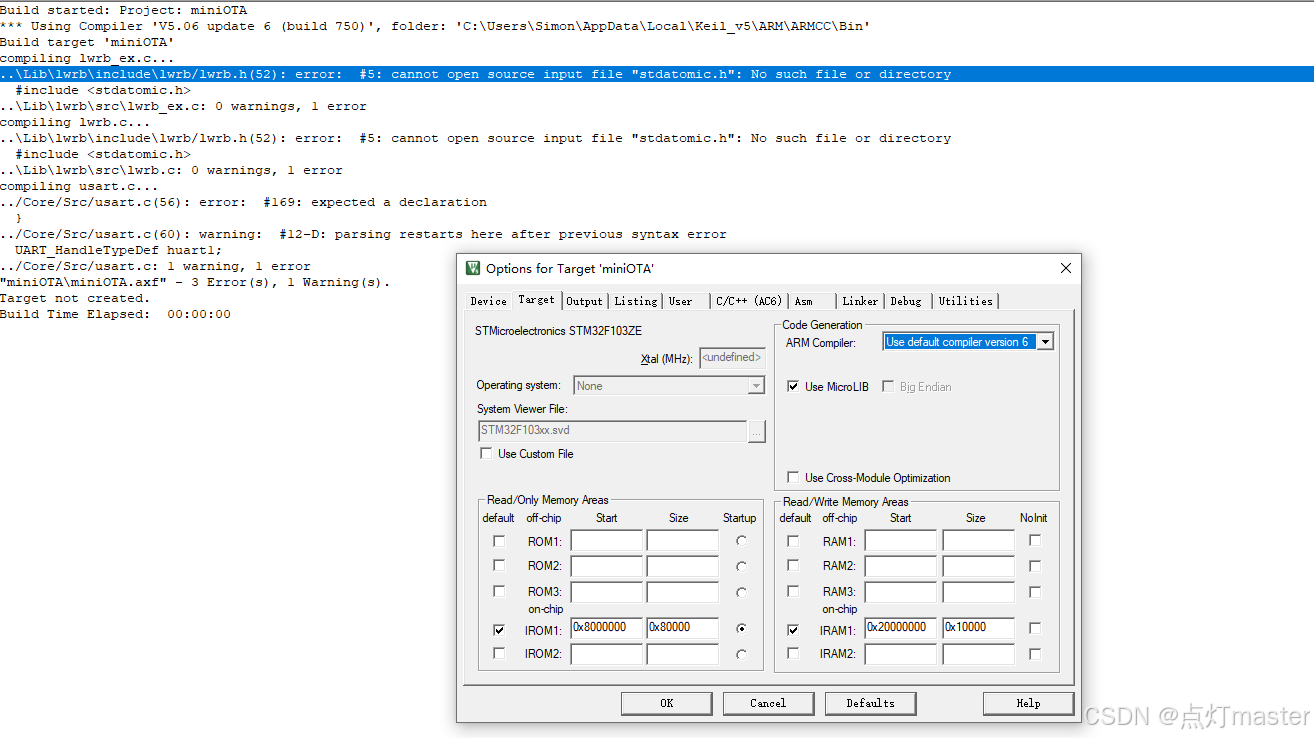Expand the ARM Compiler version dropdown

point(1045,342)
